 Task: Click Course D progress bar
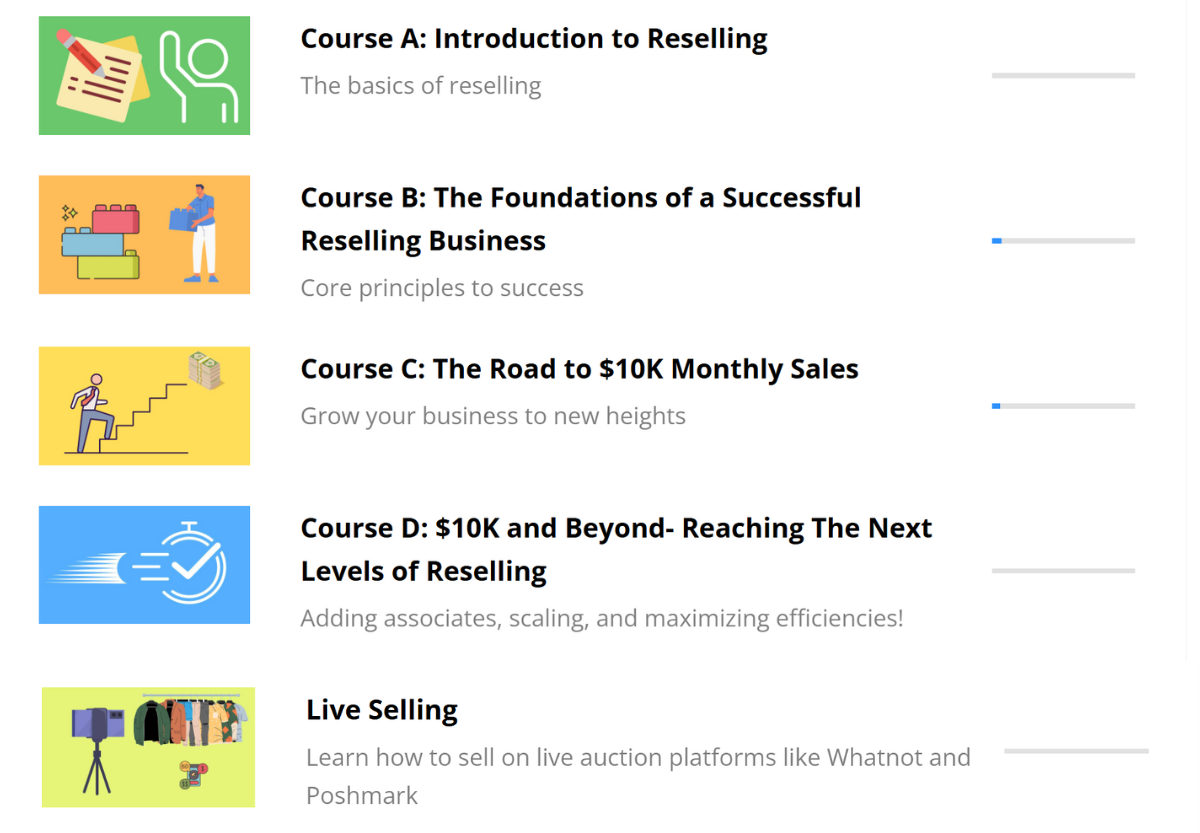[1063, 571]
